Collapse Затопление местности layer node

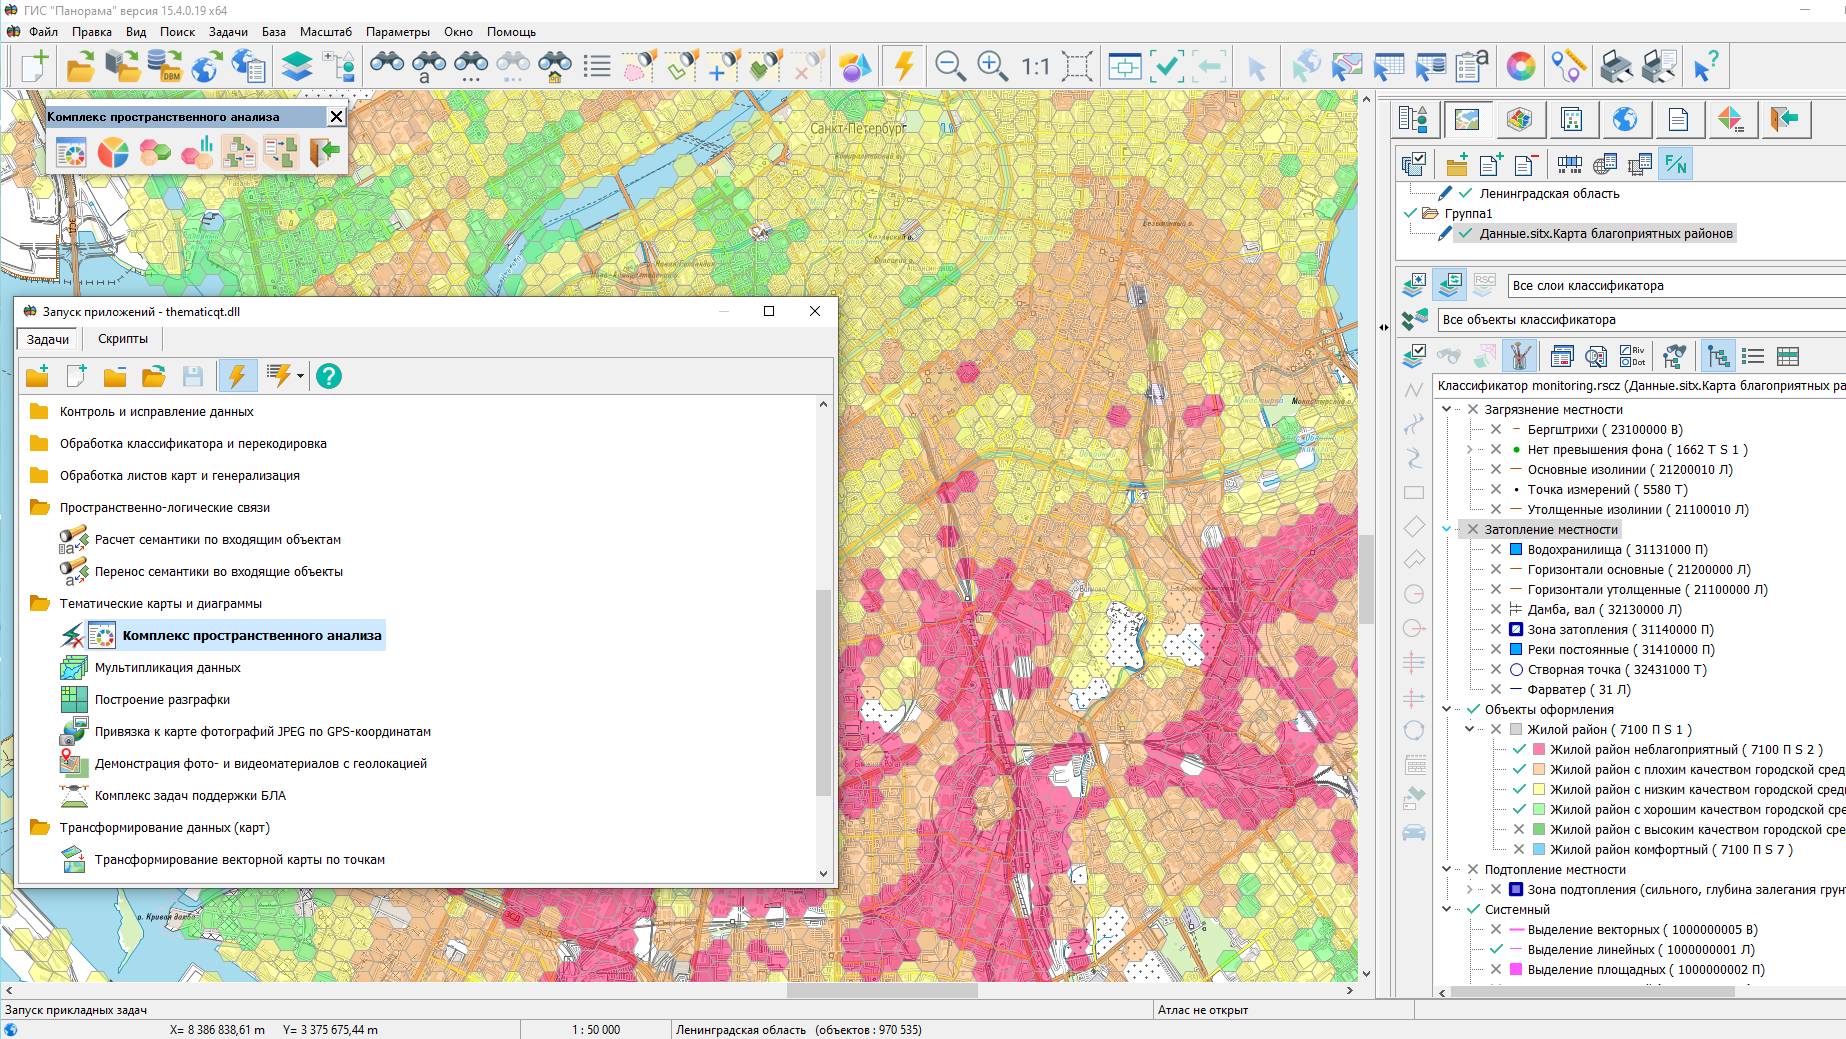point(1446,529)
